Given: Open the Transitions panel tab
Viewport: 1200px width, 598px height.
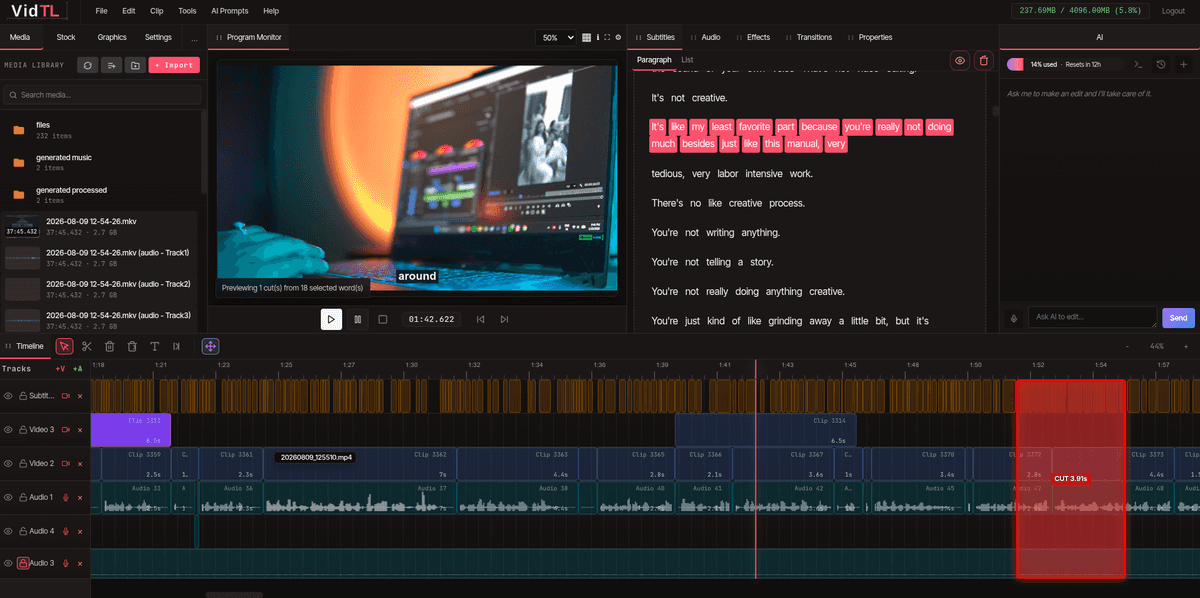Looking at the screenshot, I should pos(814,37).
